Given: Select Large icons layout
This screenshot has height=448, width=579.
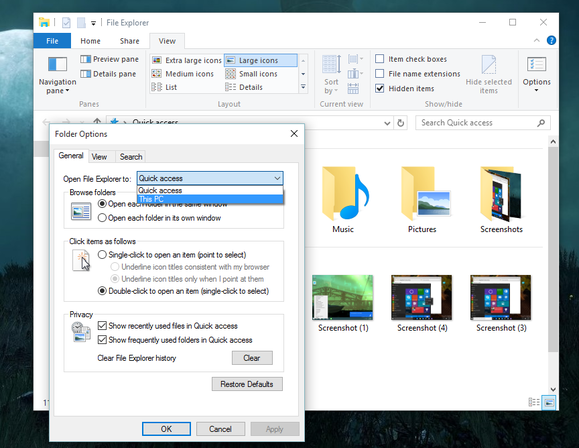Looking at the screenshot, I should pyautogui.click(x=260, y=60).
